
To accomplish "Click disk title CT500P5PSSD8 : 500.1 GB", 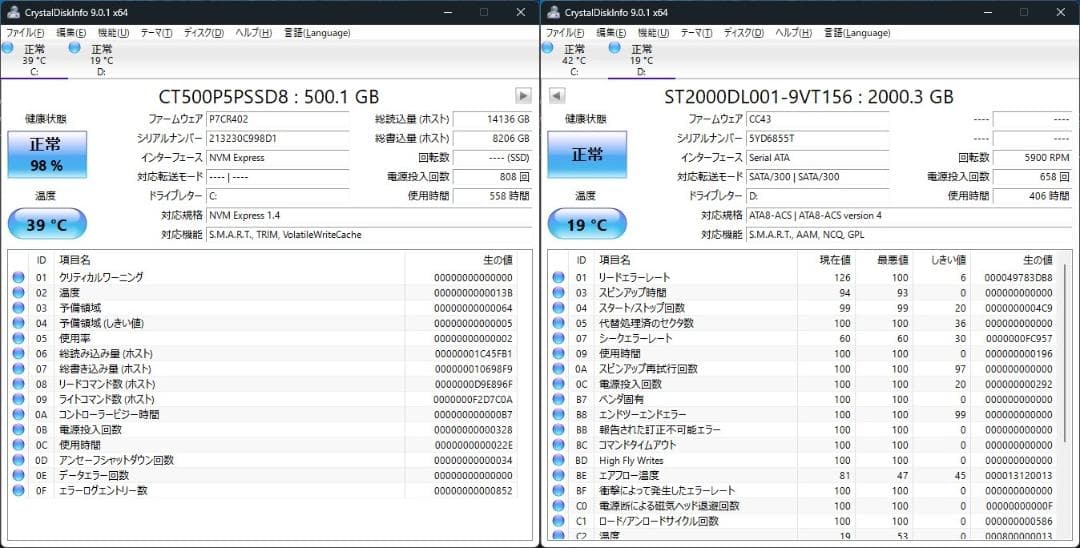I will click(x=269, y=96).
